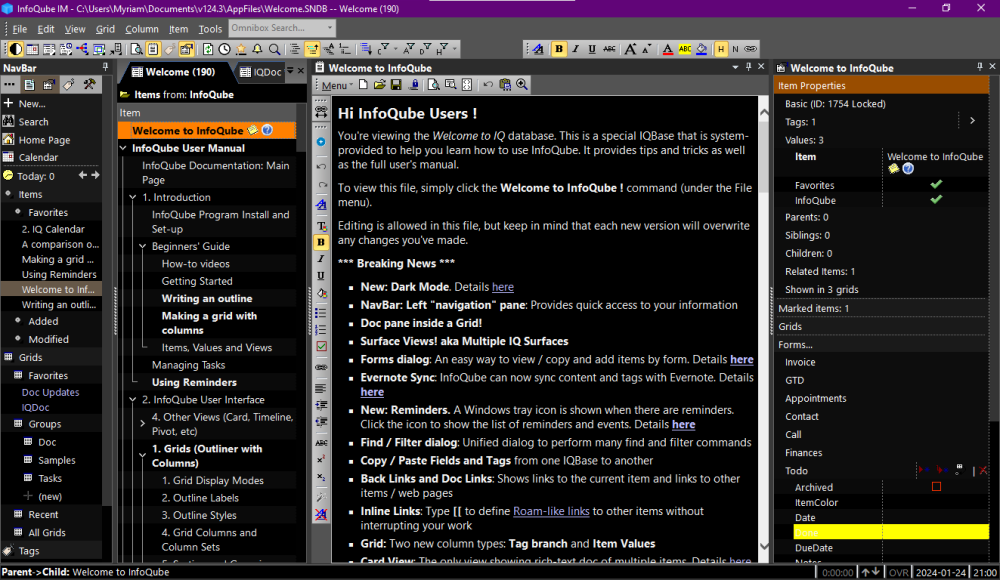The width and height of the screenshot is (1000, 580).
Task: Click the three-dots icon in the NavBar toolbar
Action: [10, 85]
